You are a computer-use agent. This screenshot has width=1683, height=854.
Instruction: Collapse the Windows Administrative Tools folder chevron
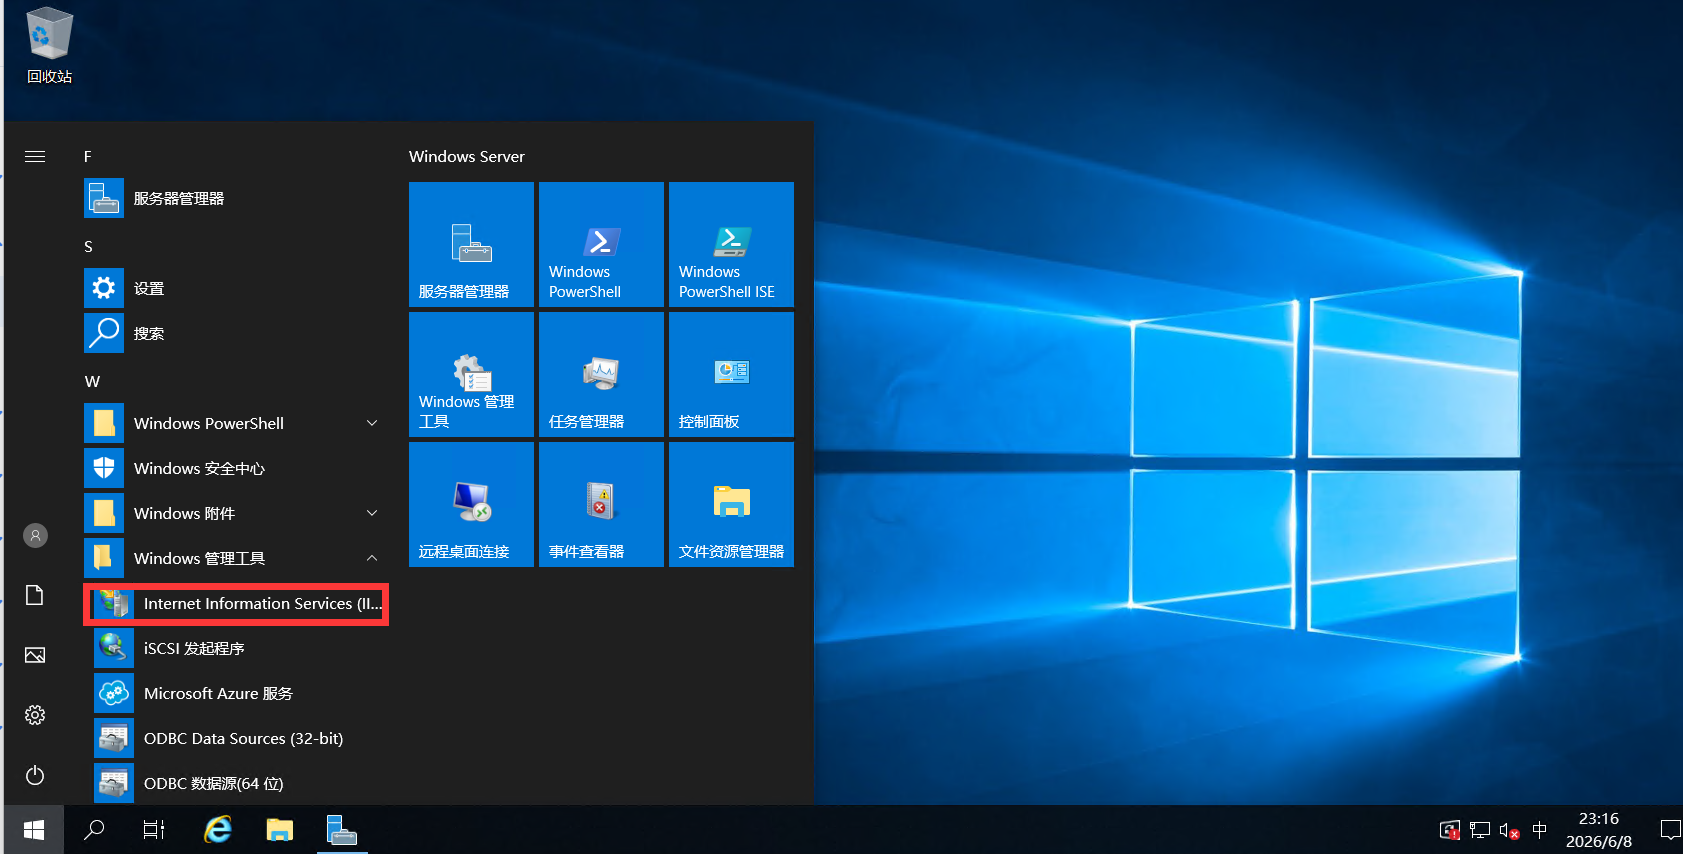coord(372,558)
